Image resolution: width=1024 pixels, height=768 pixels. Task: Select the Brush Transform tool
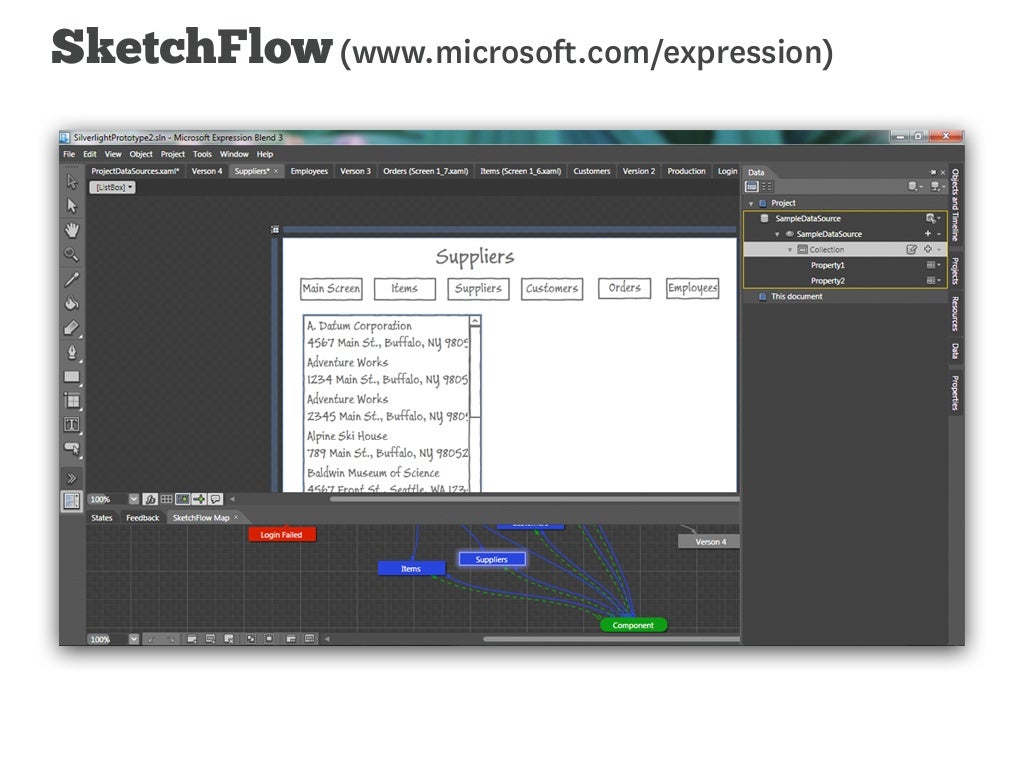tap(72, 328)
